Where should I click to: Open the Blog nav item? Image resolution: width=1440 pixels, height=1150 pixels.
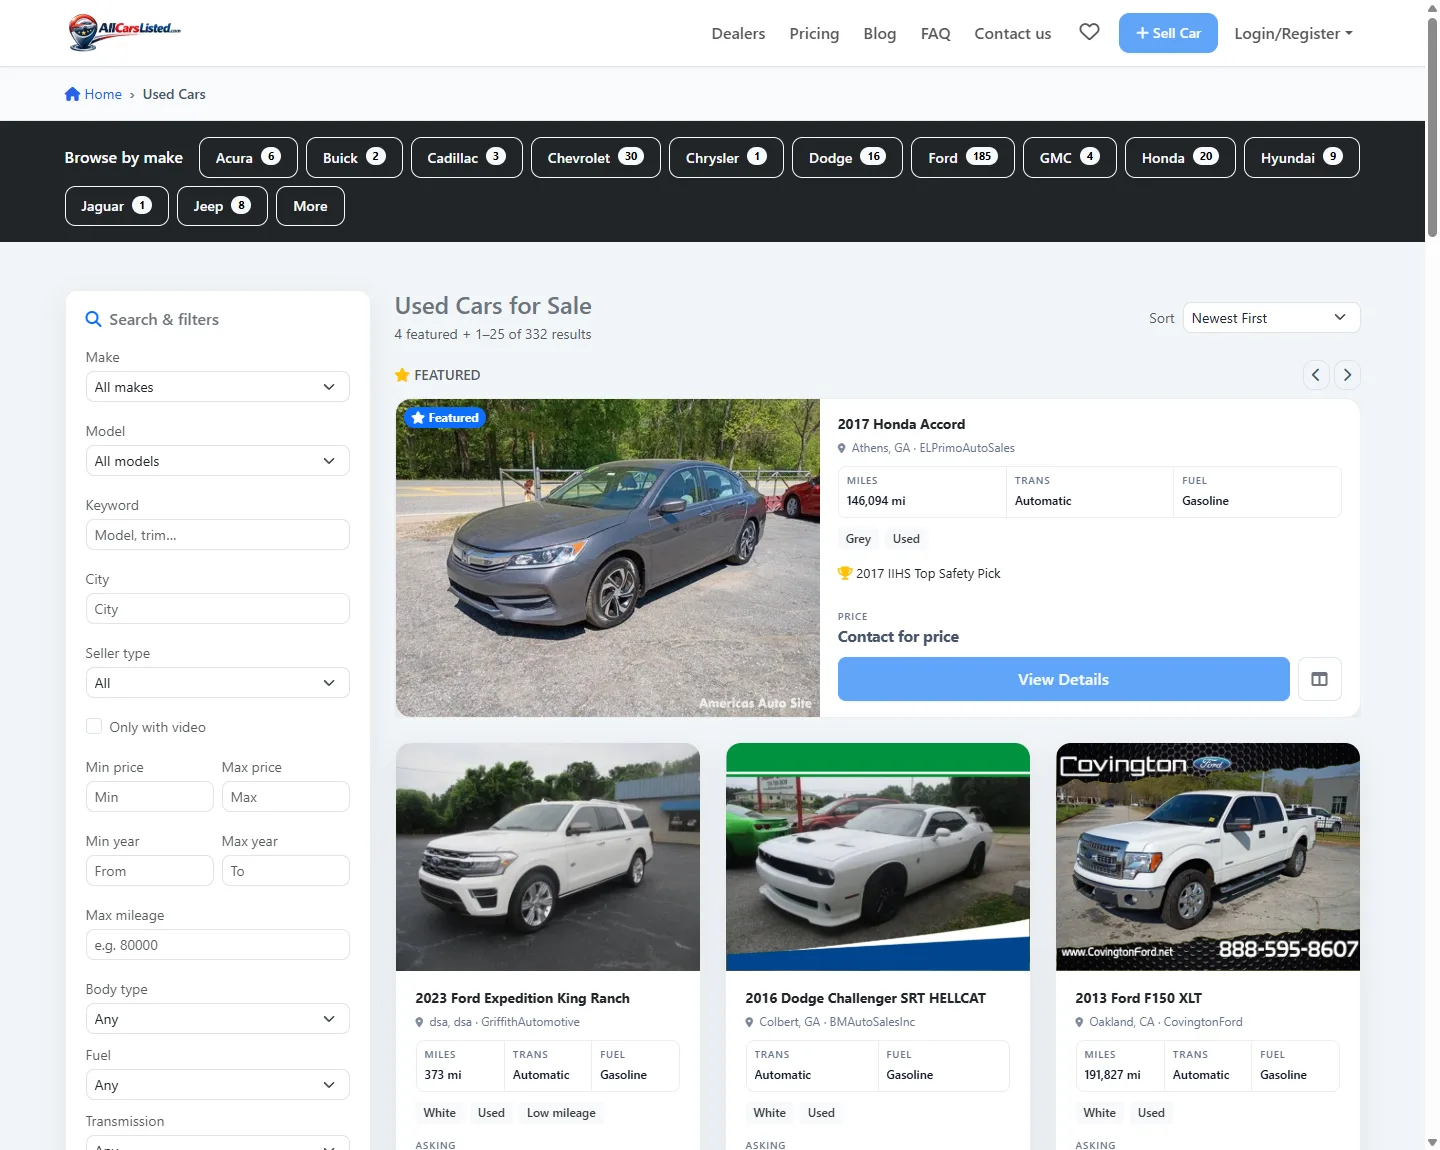coord(880,33)
